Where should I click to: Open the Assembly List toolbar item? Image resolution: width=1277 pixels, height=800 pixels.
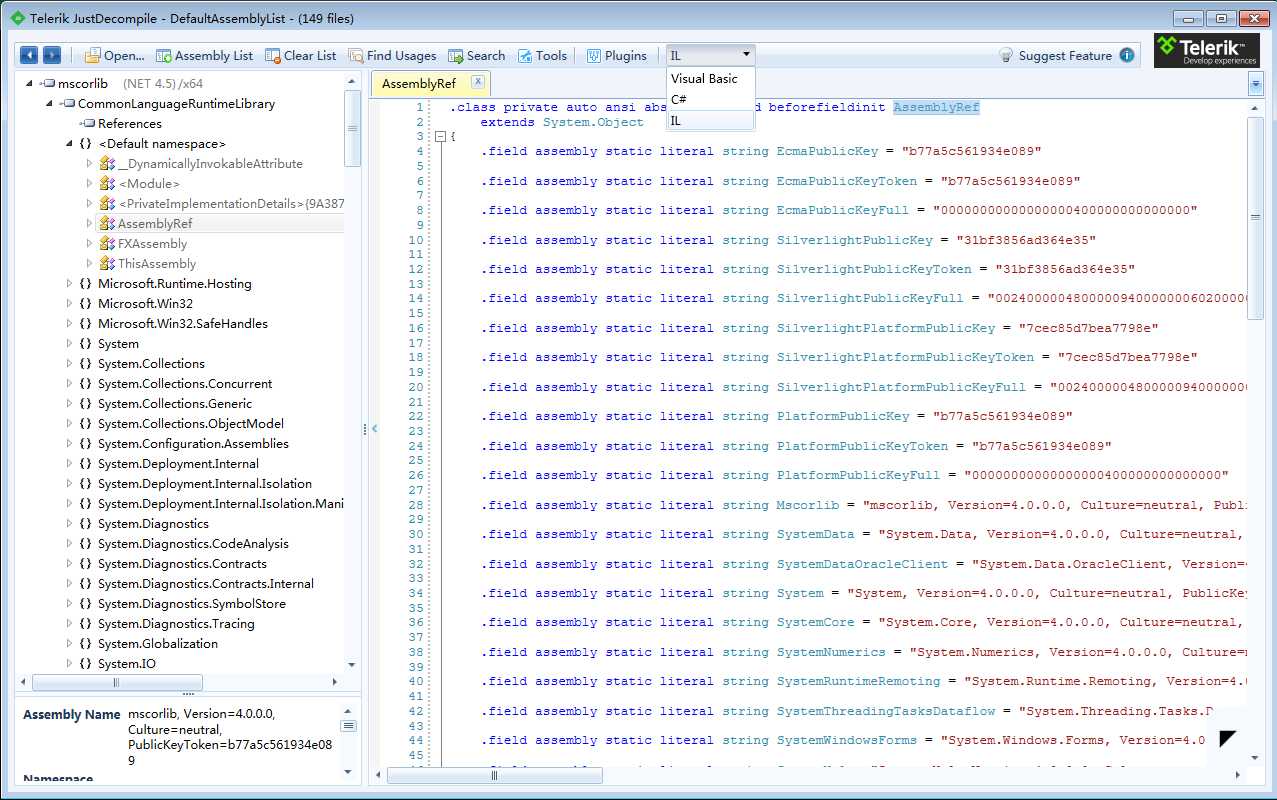pyautogui.click(x=204, y=56)
